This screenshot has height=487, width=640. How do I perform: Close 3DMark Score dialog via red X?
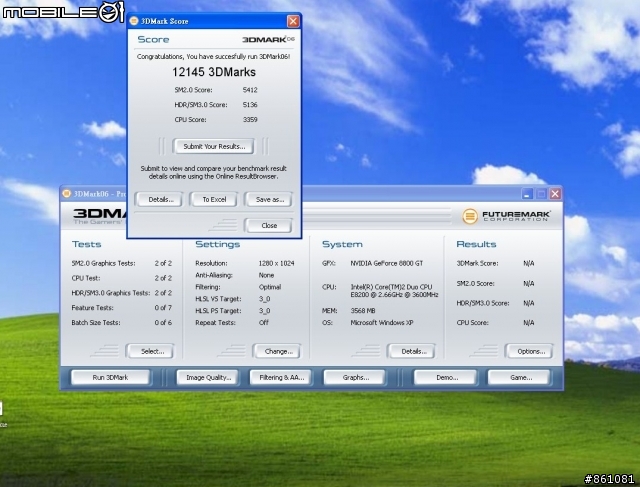[293, 21]
